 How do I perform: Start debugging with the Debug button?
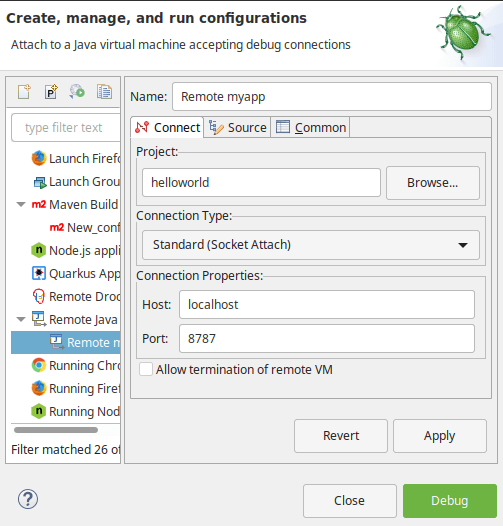click(x=450, y=501)
